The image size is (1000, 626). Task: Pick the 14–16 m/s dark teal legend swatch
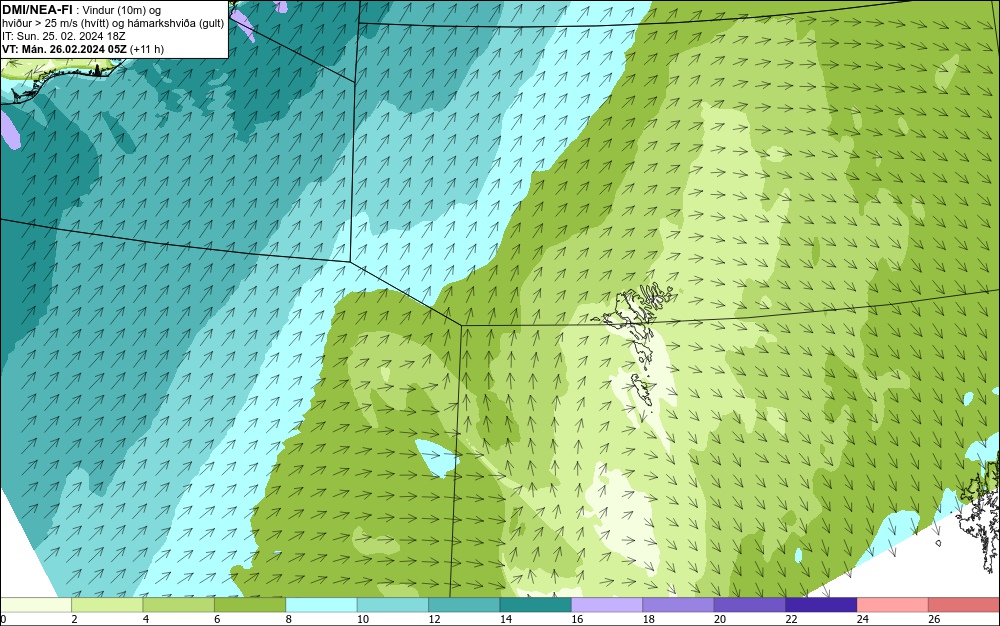coord(536,605)
